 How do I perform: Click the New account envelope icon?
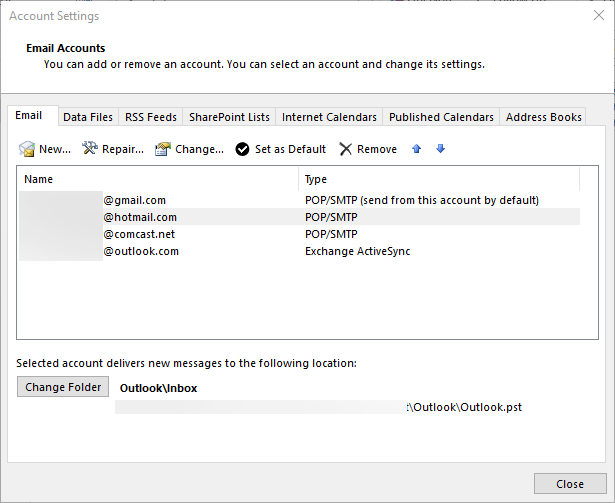pos(27,149)
